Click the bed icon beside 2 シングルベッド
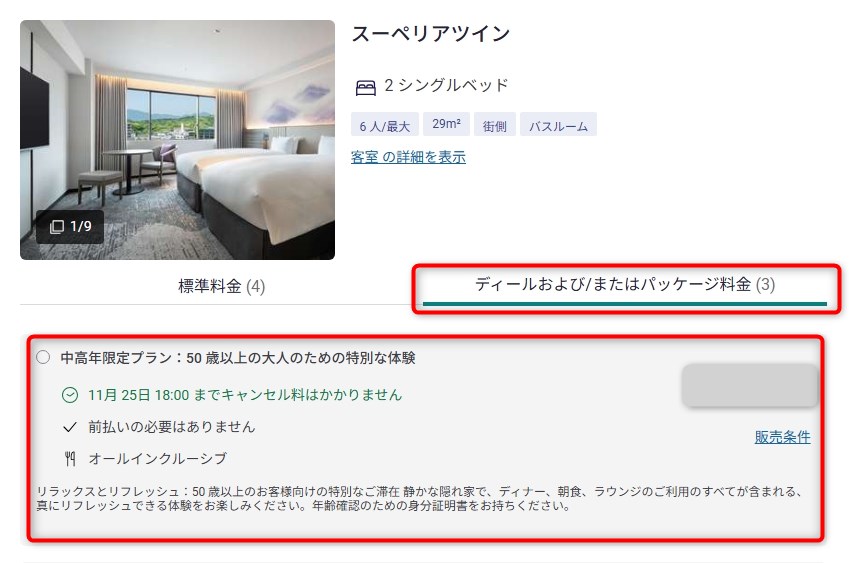Viewport: 849px width, 563px height. [365, 87]
